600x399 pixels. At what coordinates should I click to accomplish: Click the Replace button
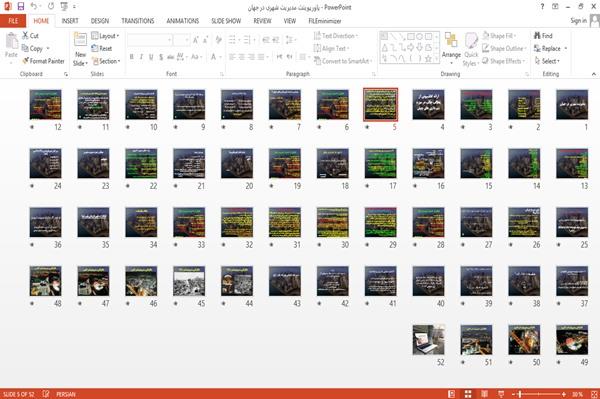(550, 48)
